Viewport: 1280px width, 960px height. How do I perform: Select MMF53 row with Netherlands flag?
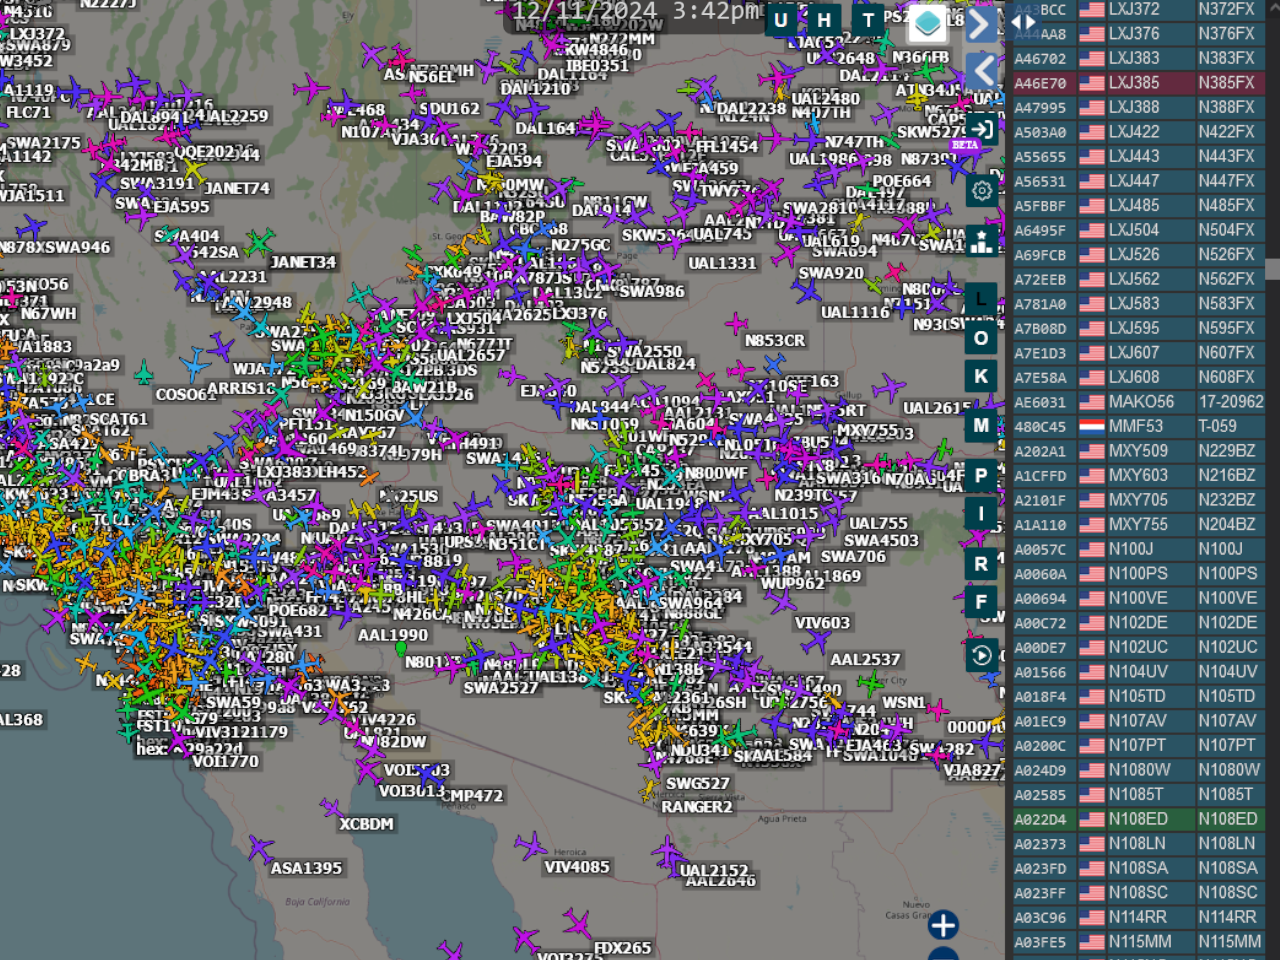pos(1138,426)
